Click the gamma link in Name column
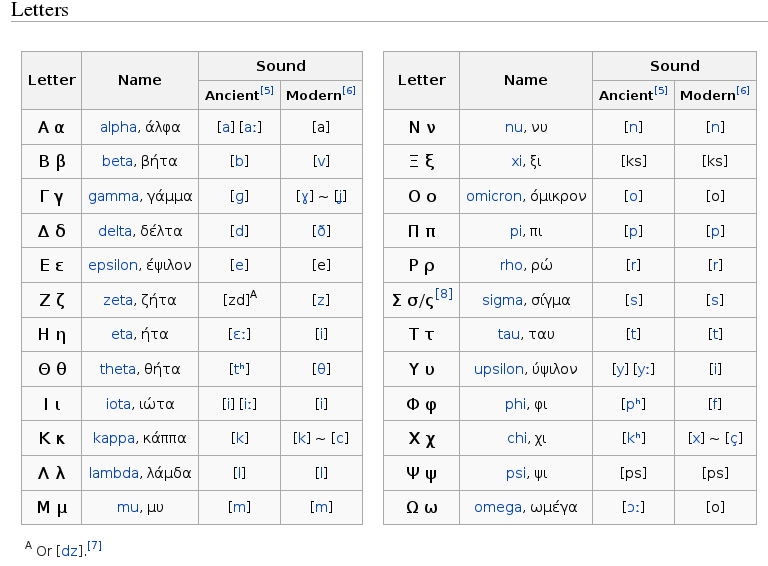Image resolution: width=768 pixels, height=566 pixels. (x=113, y=196)
